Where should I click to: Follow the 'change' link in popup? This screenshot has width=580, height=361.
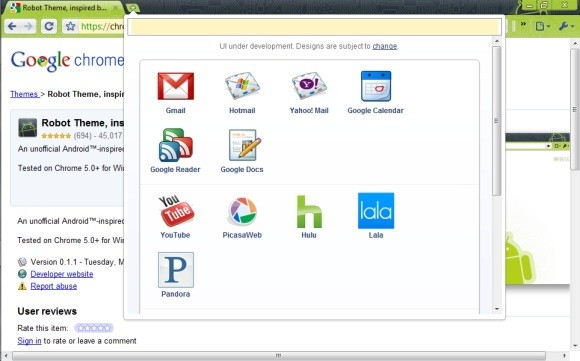385,46
